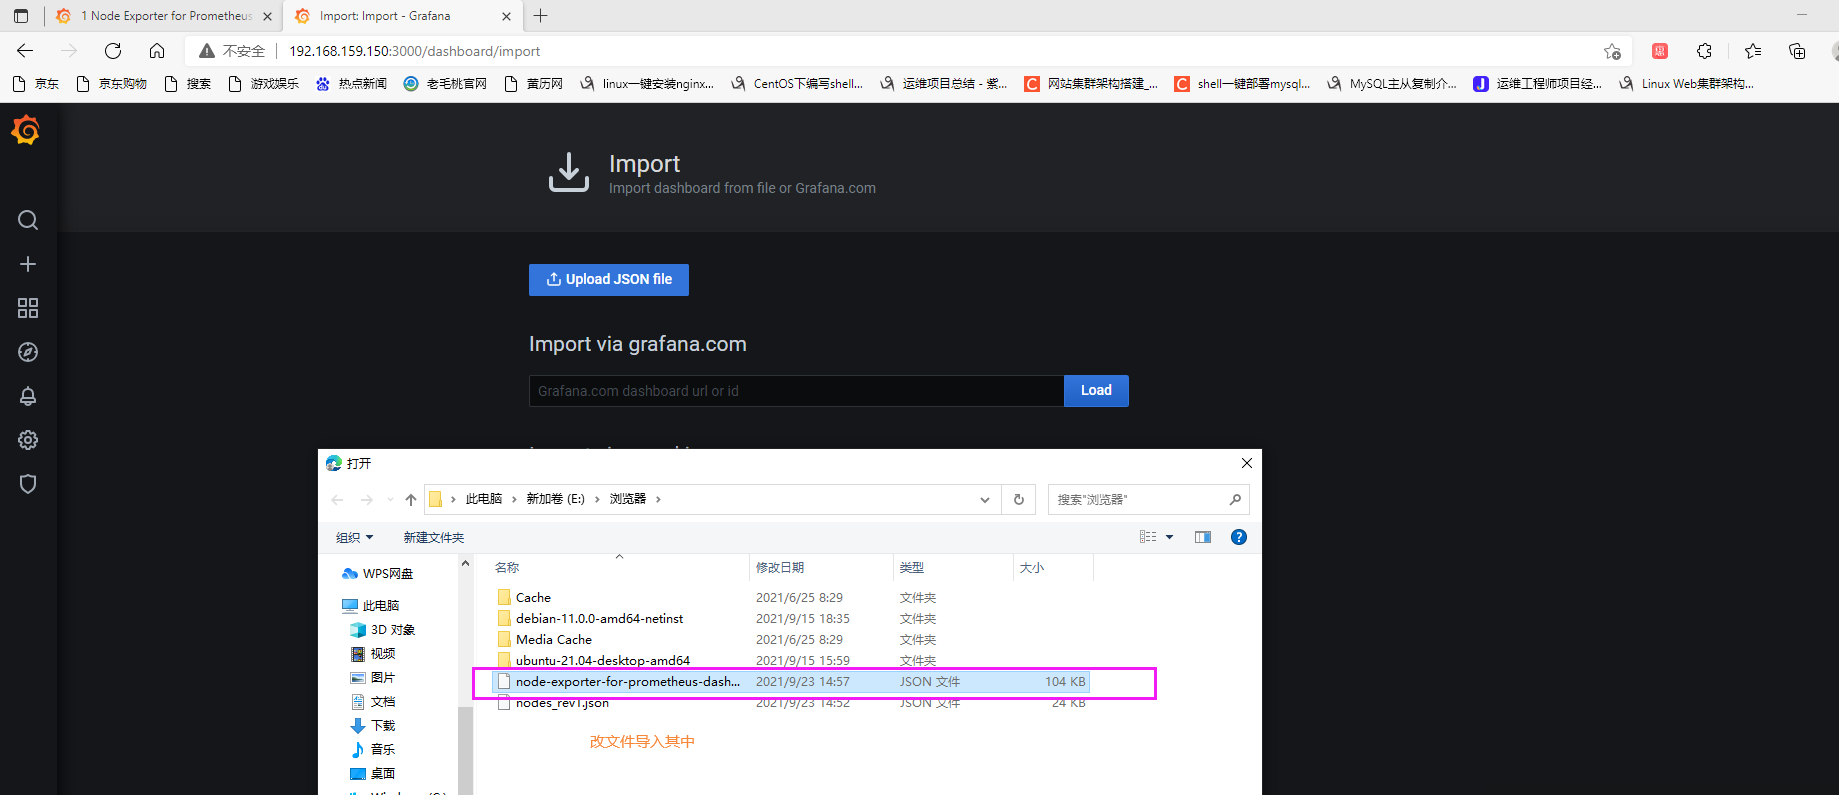Expand address path history dropdown
The height and width of the screenshot is (795, 1839).
(x=985, y=499)
